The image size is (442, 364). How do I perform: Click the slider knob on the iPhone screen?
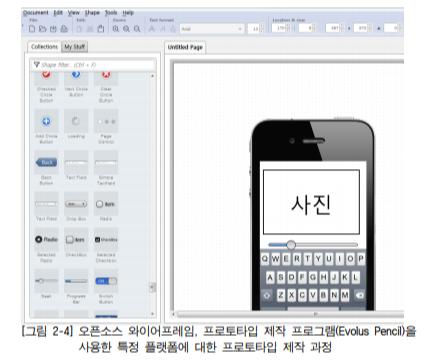click(x=291, y=245)
